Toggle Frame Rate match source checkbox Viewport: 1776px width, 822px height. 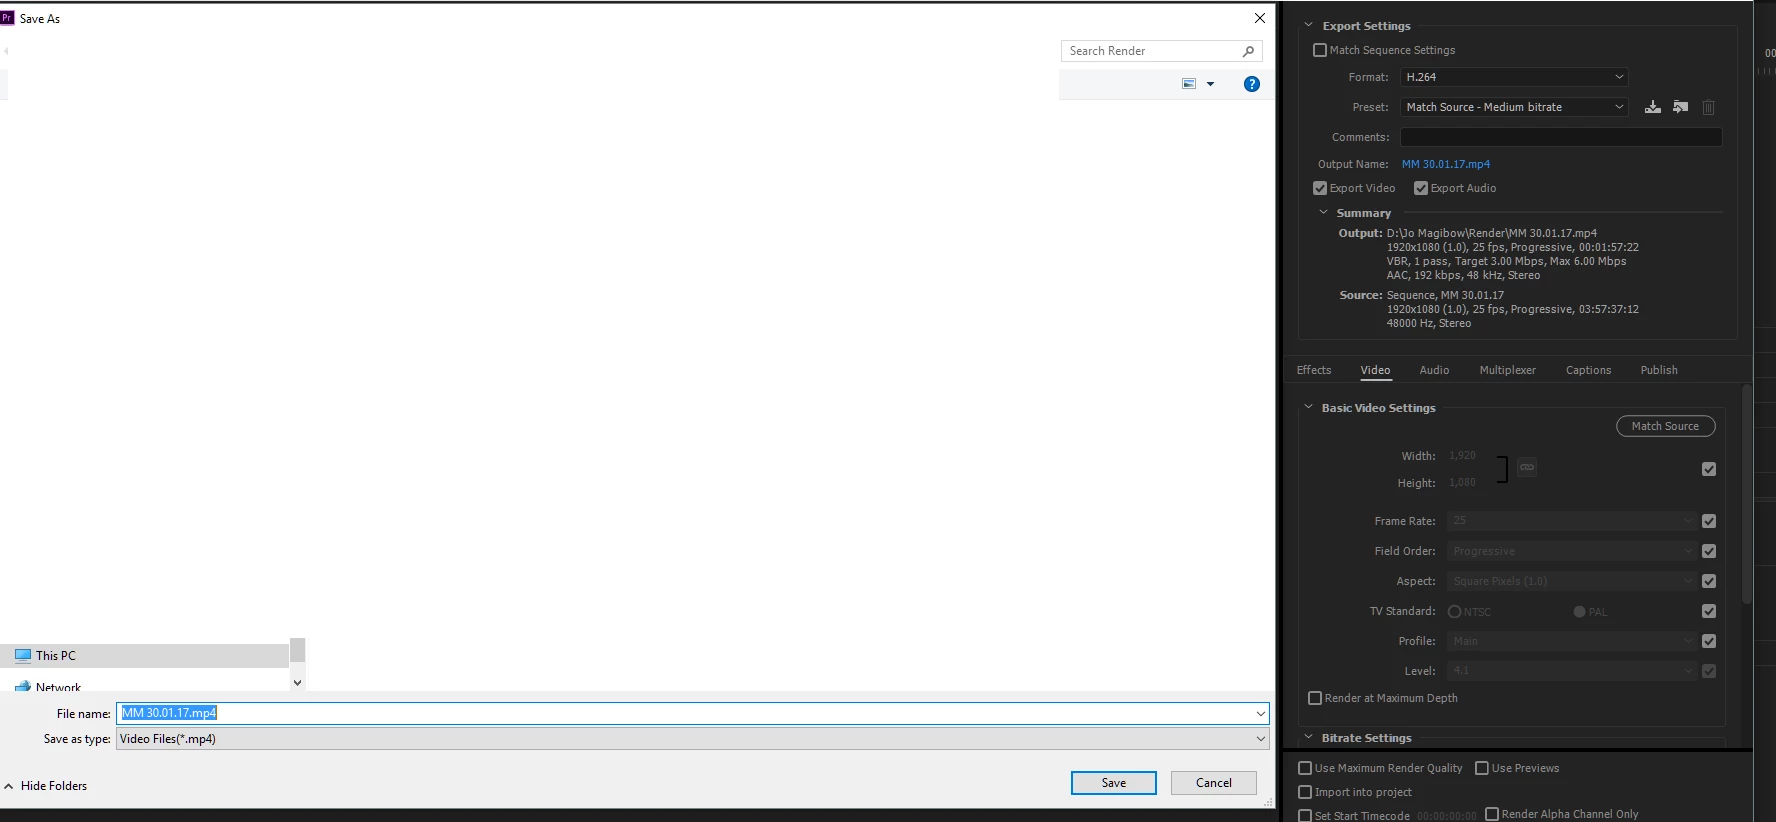[1709, 521]
